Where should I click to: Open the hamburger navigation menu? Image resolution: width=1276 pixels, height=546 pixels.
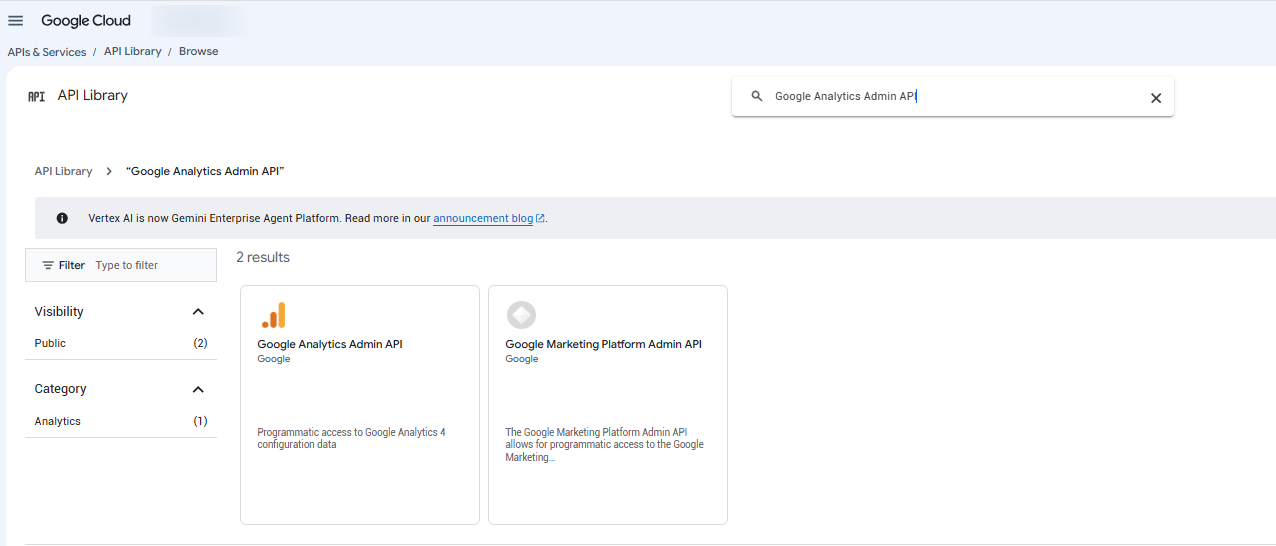click(15, 21)
